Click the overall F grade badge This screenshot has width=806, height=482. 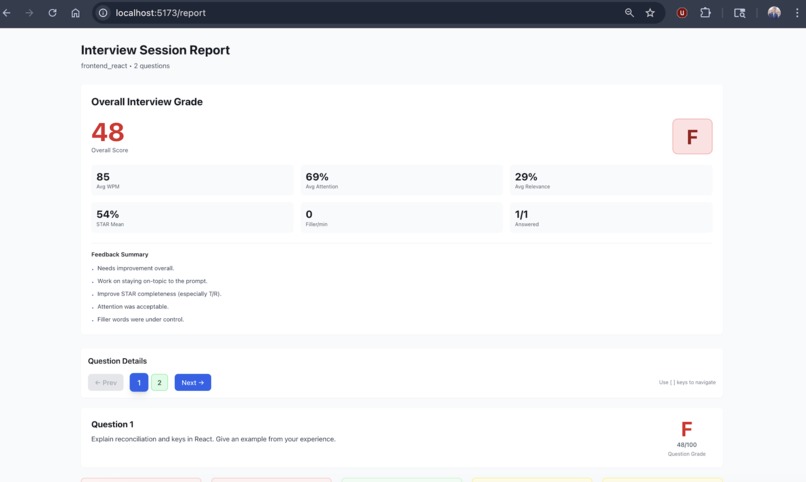click(692, 137)
